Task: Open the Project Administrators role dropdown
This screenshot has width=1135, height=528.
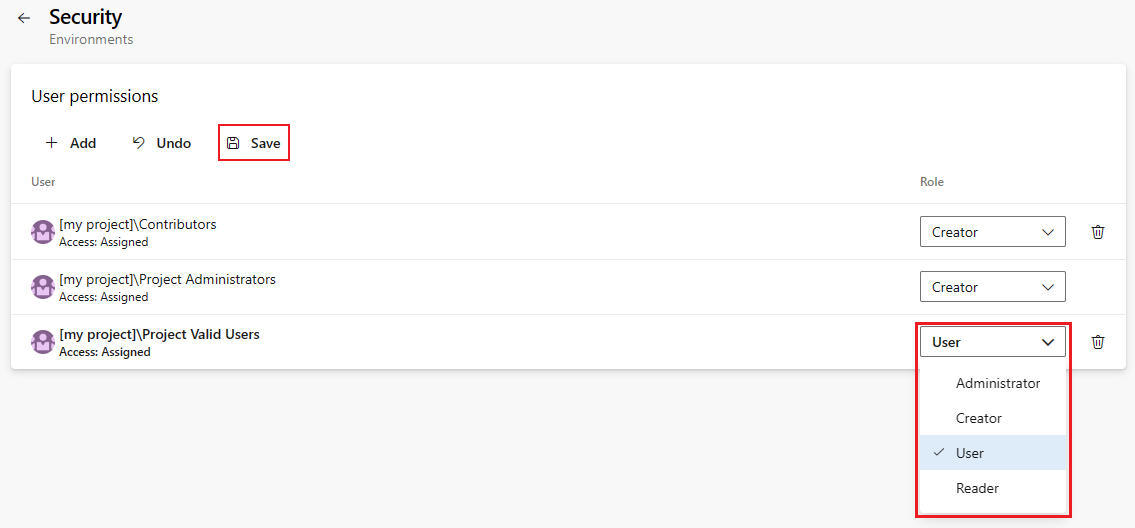Action: (992, 287)
